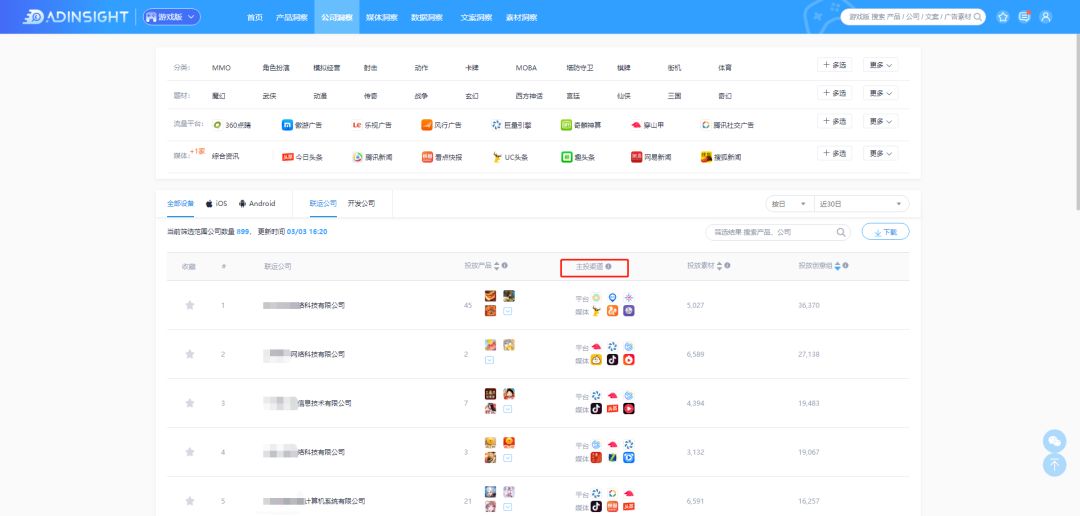Screen dimensions: 1080x516
Task: Expand 更多 in the 题材 row
Action: tap(880, 93)
